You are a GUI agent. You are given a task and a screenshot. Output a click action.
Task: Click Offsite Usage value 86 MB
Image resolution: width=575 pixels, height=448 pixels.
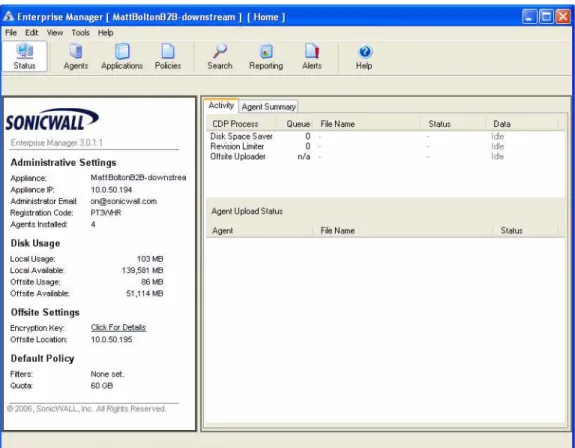[152, 282]
